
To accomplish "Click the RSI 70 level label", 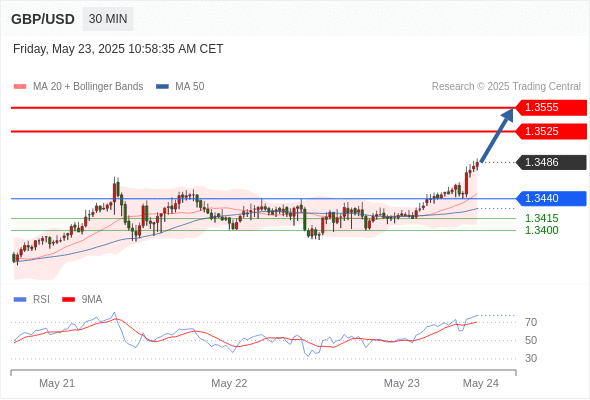I will (x=531, y=322).
